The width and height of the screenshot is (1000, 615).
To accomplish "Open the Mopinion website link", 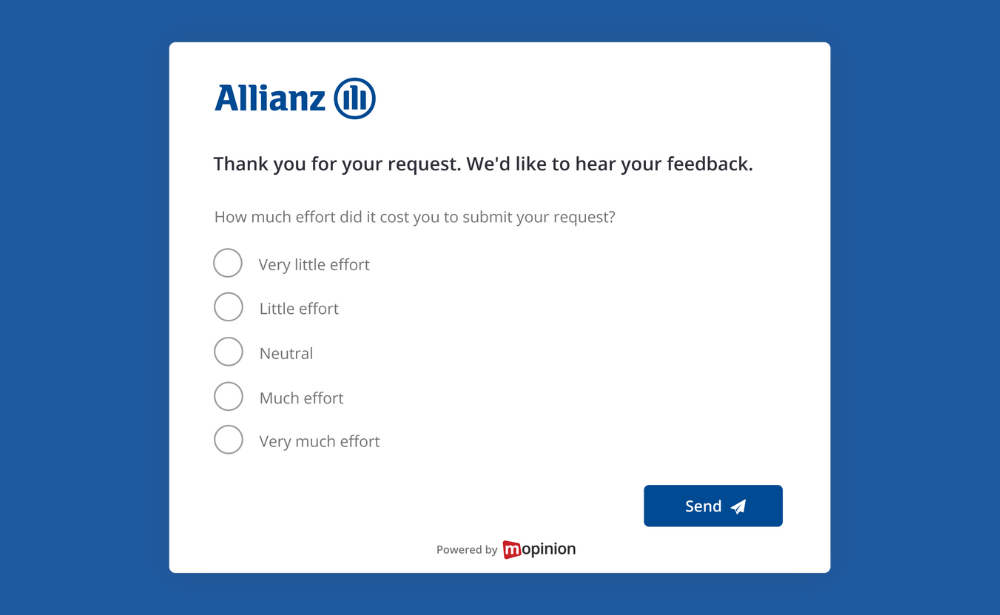I will 540,549.
